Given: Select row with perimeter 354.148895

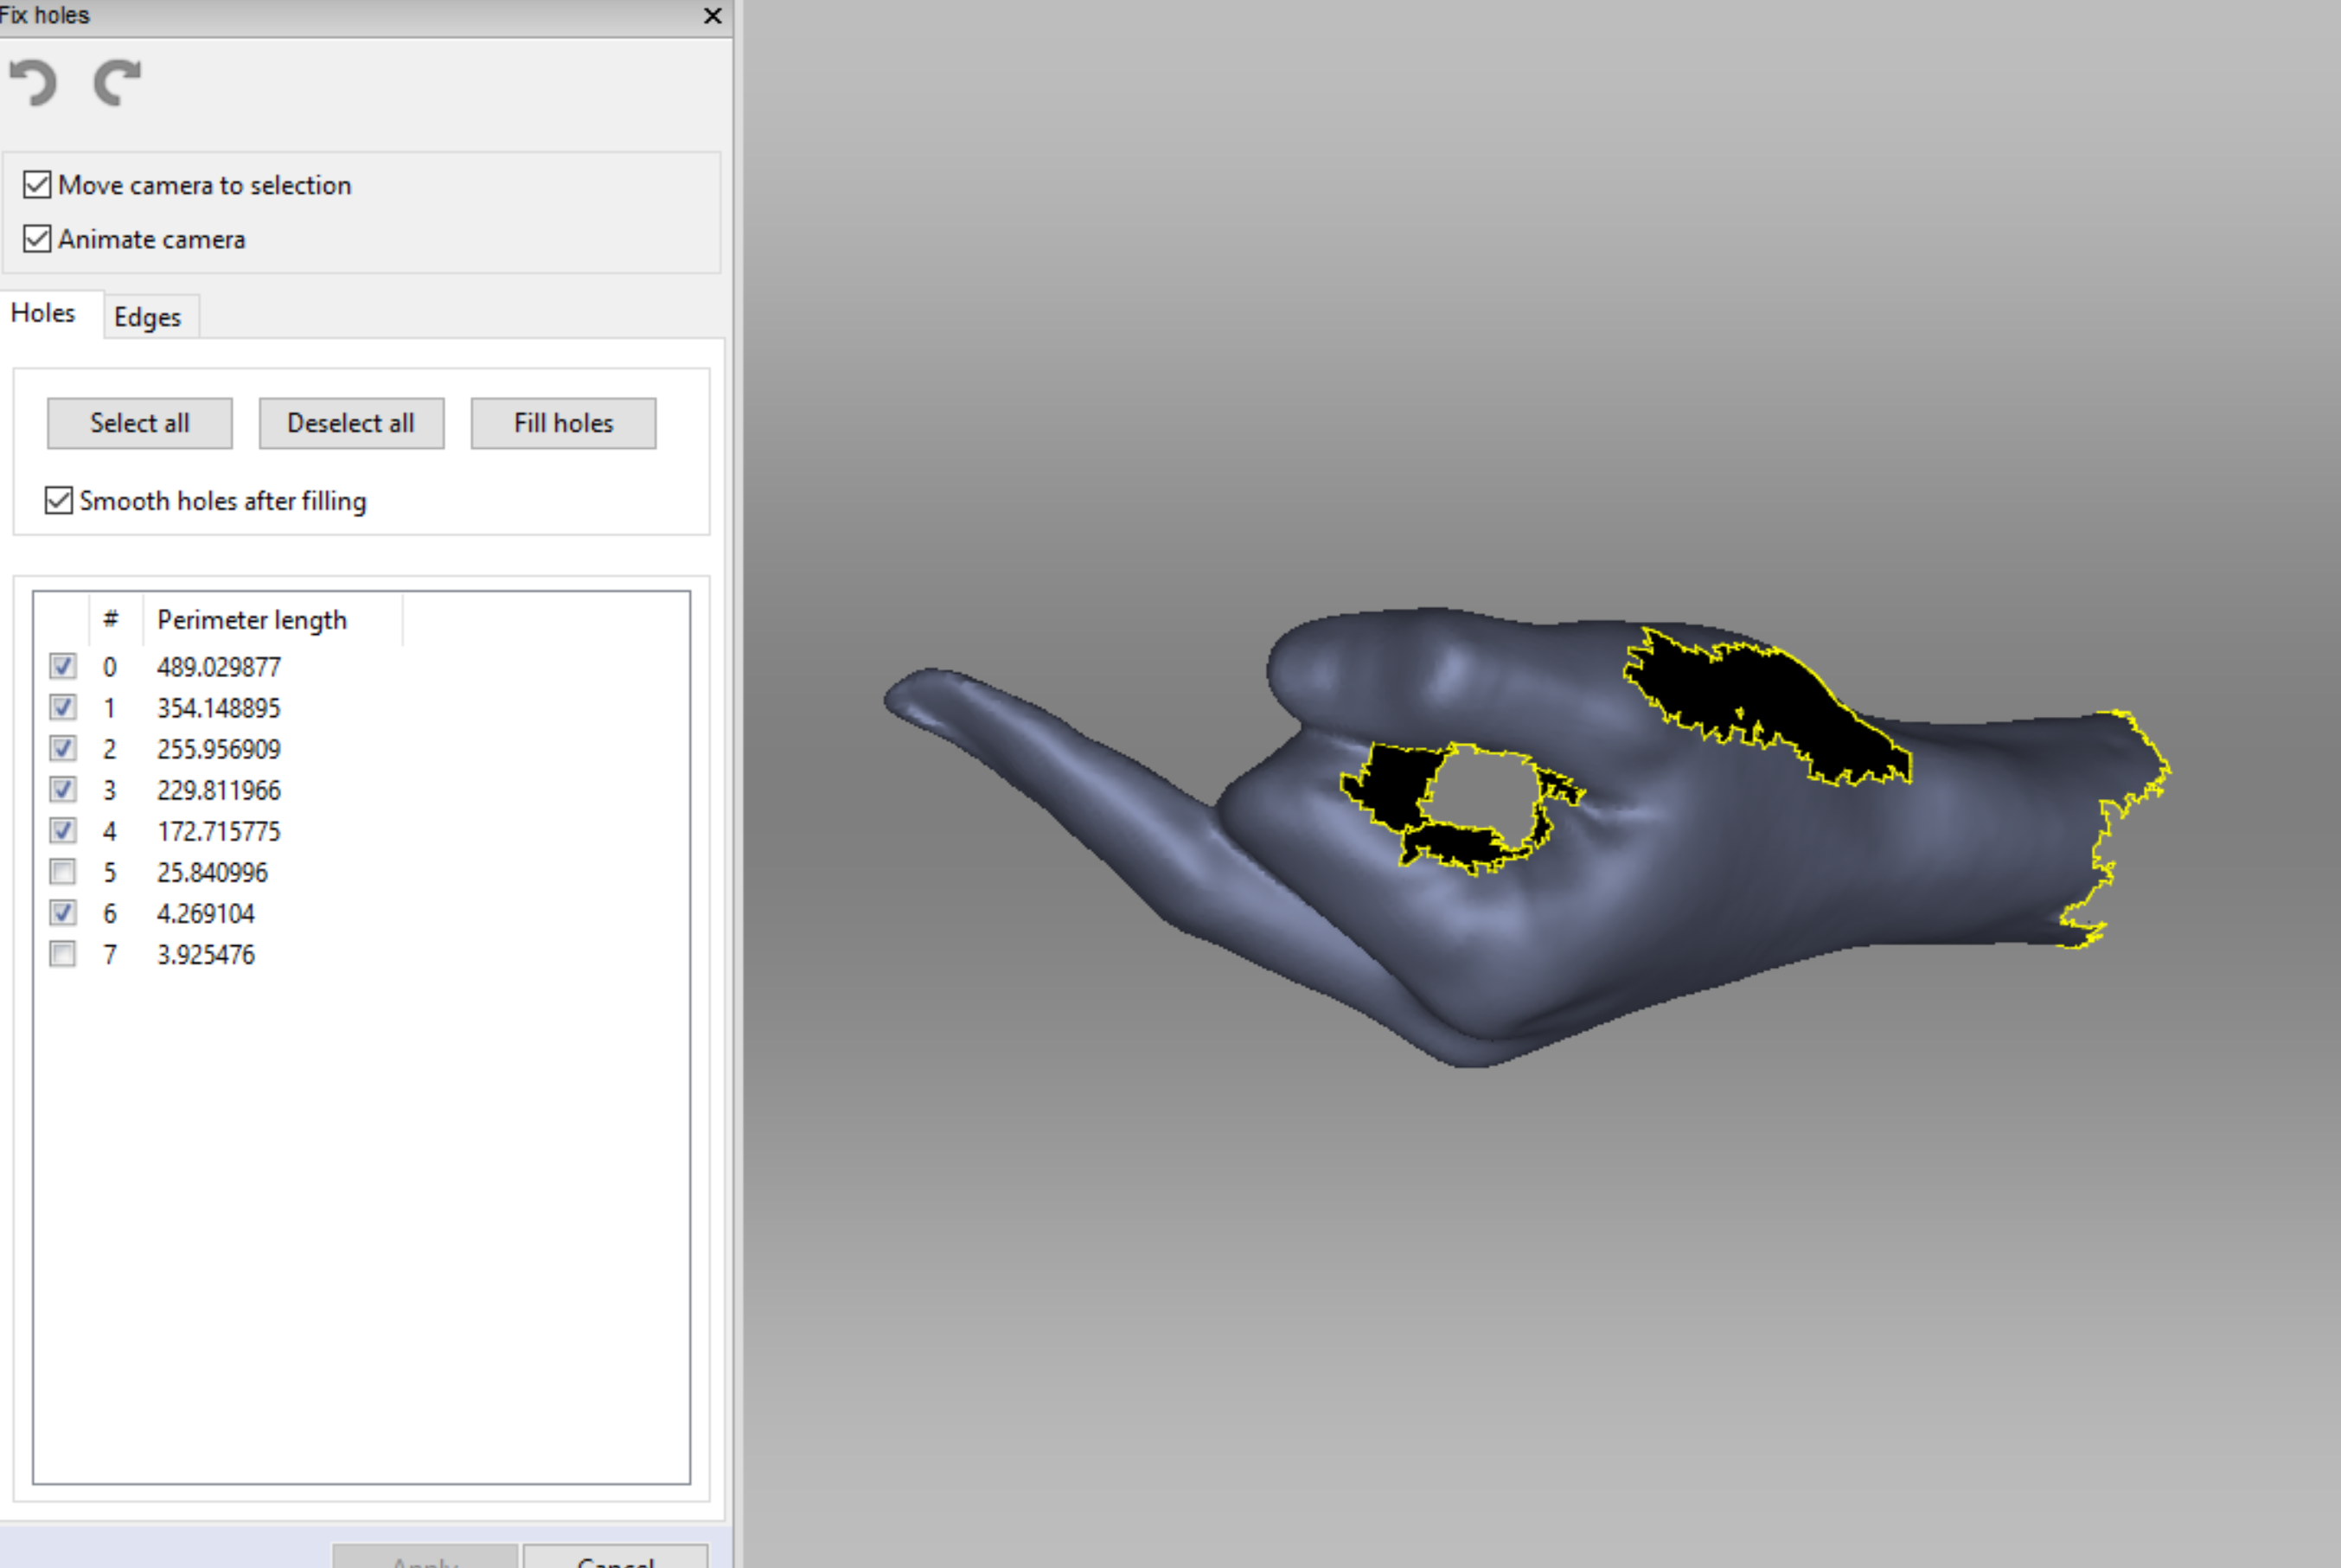Looking at the screenshot, I should click(x=218, y=708).
